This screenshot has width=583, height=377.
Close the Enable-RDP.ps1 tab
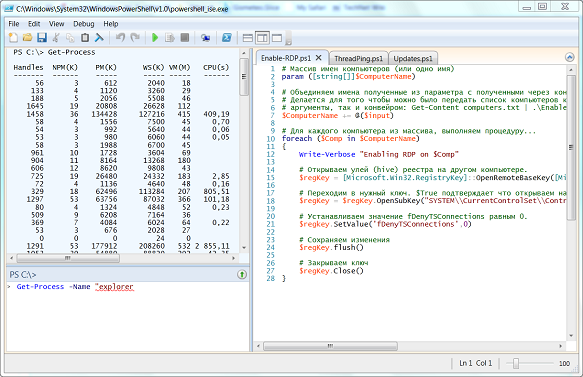pyautogui.click(x=319, y=58)
